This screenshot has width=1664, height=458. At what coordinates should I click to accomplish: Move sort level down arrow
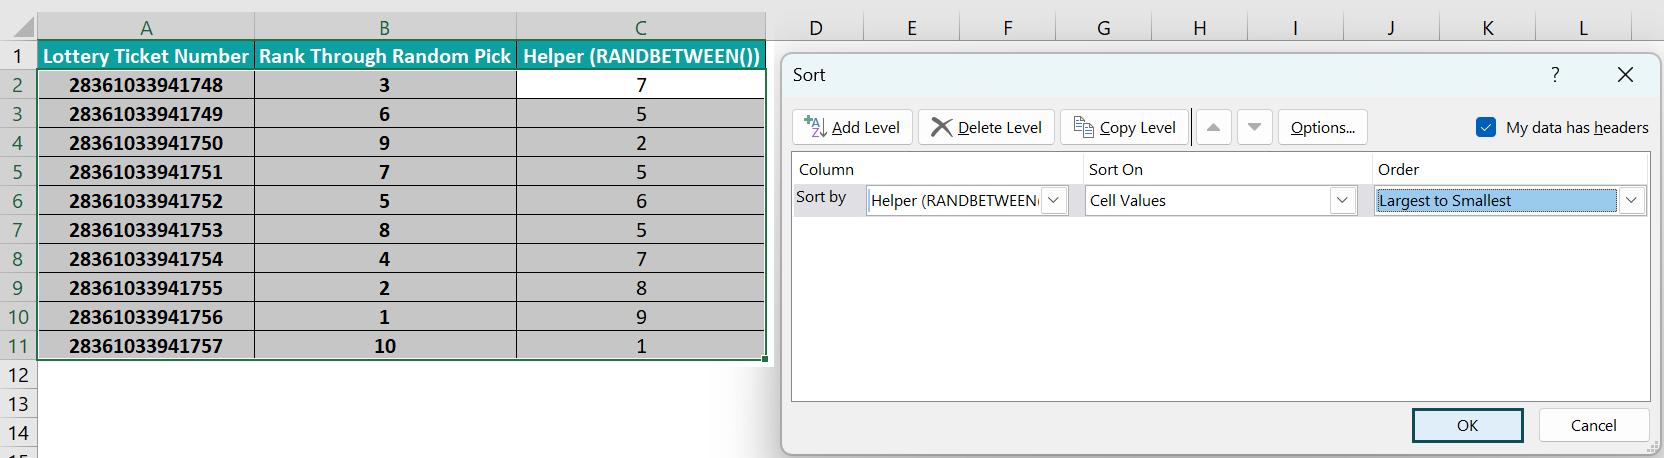[x=1254, y=127]
